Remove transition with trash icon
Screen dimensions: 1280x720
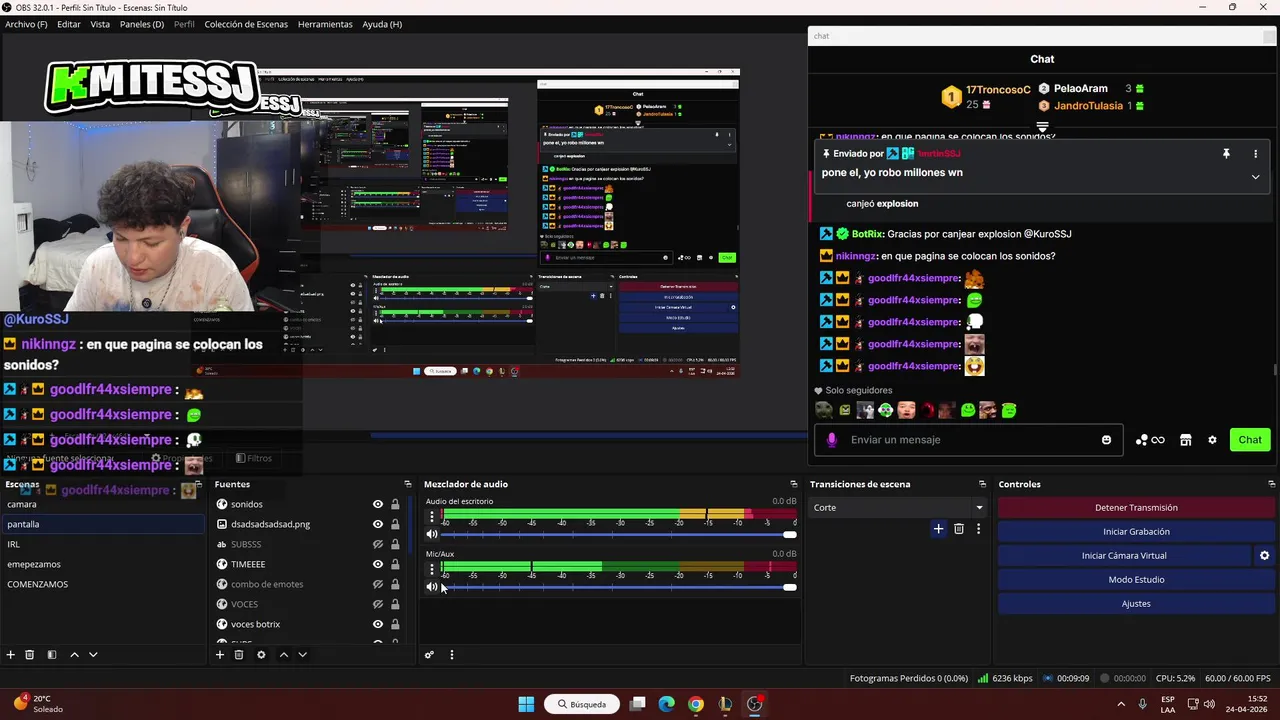tap(958, 529)
